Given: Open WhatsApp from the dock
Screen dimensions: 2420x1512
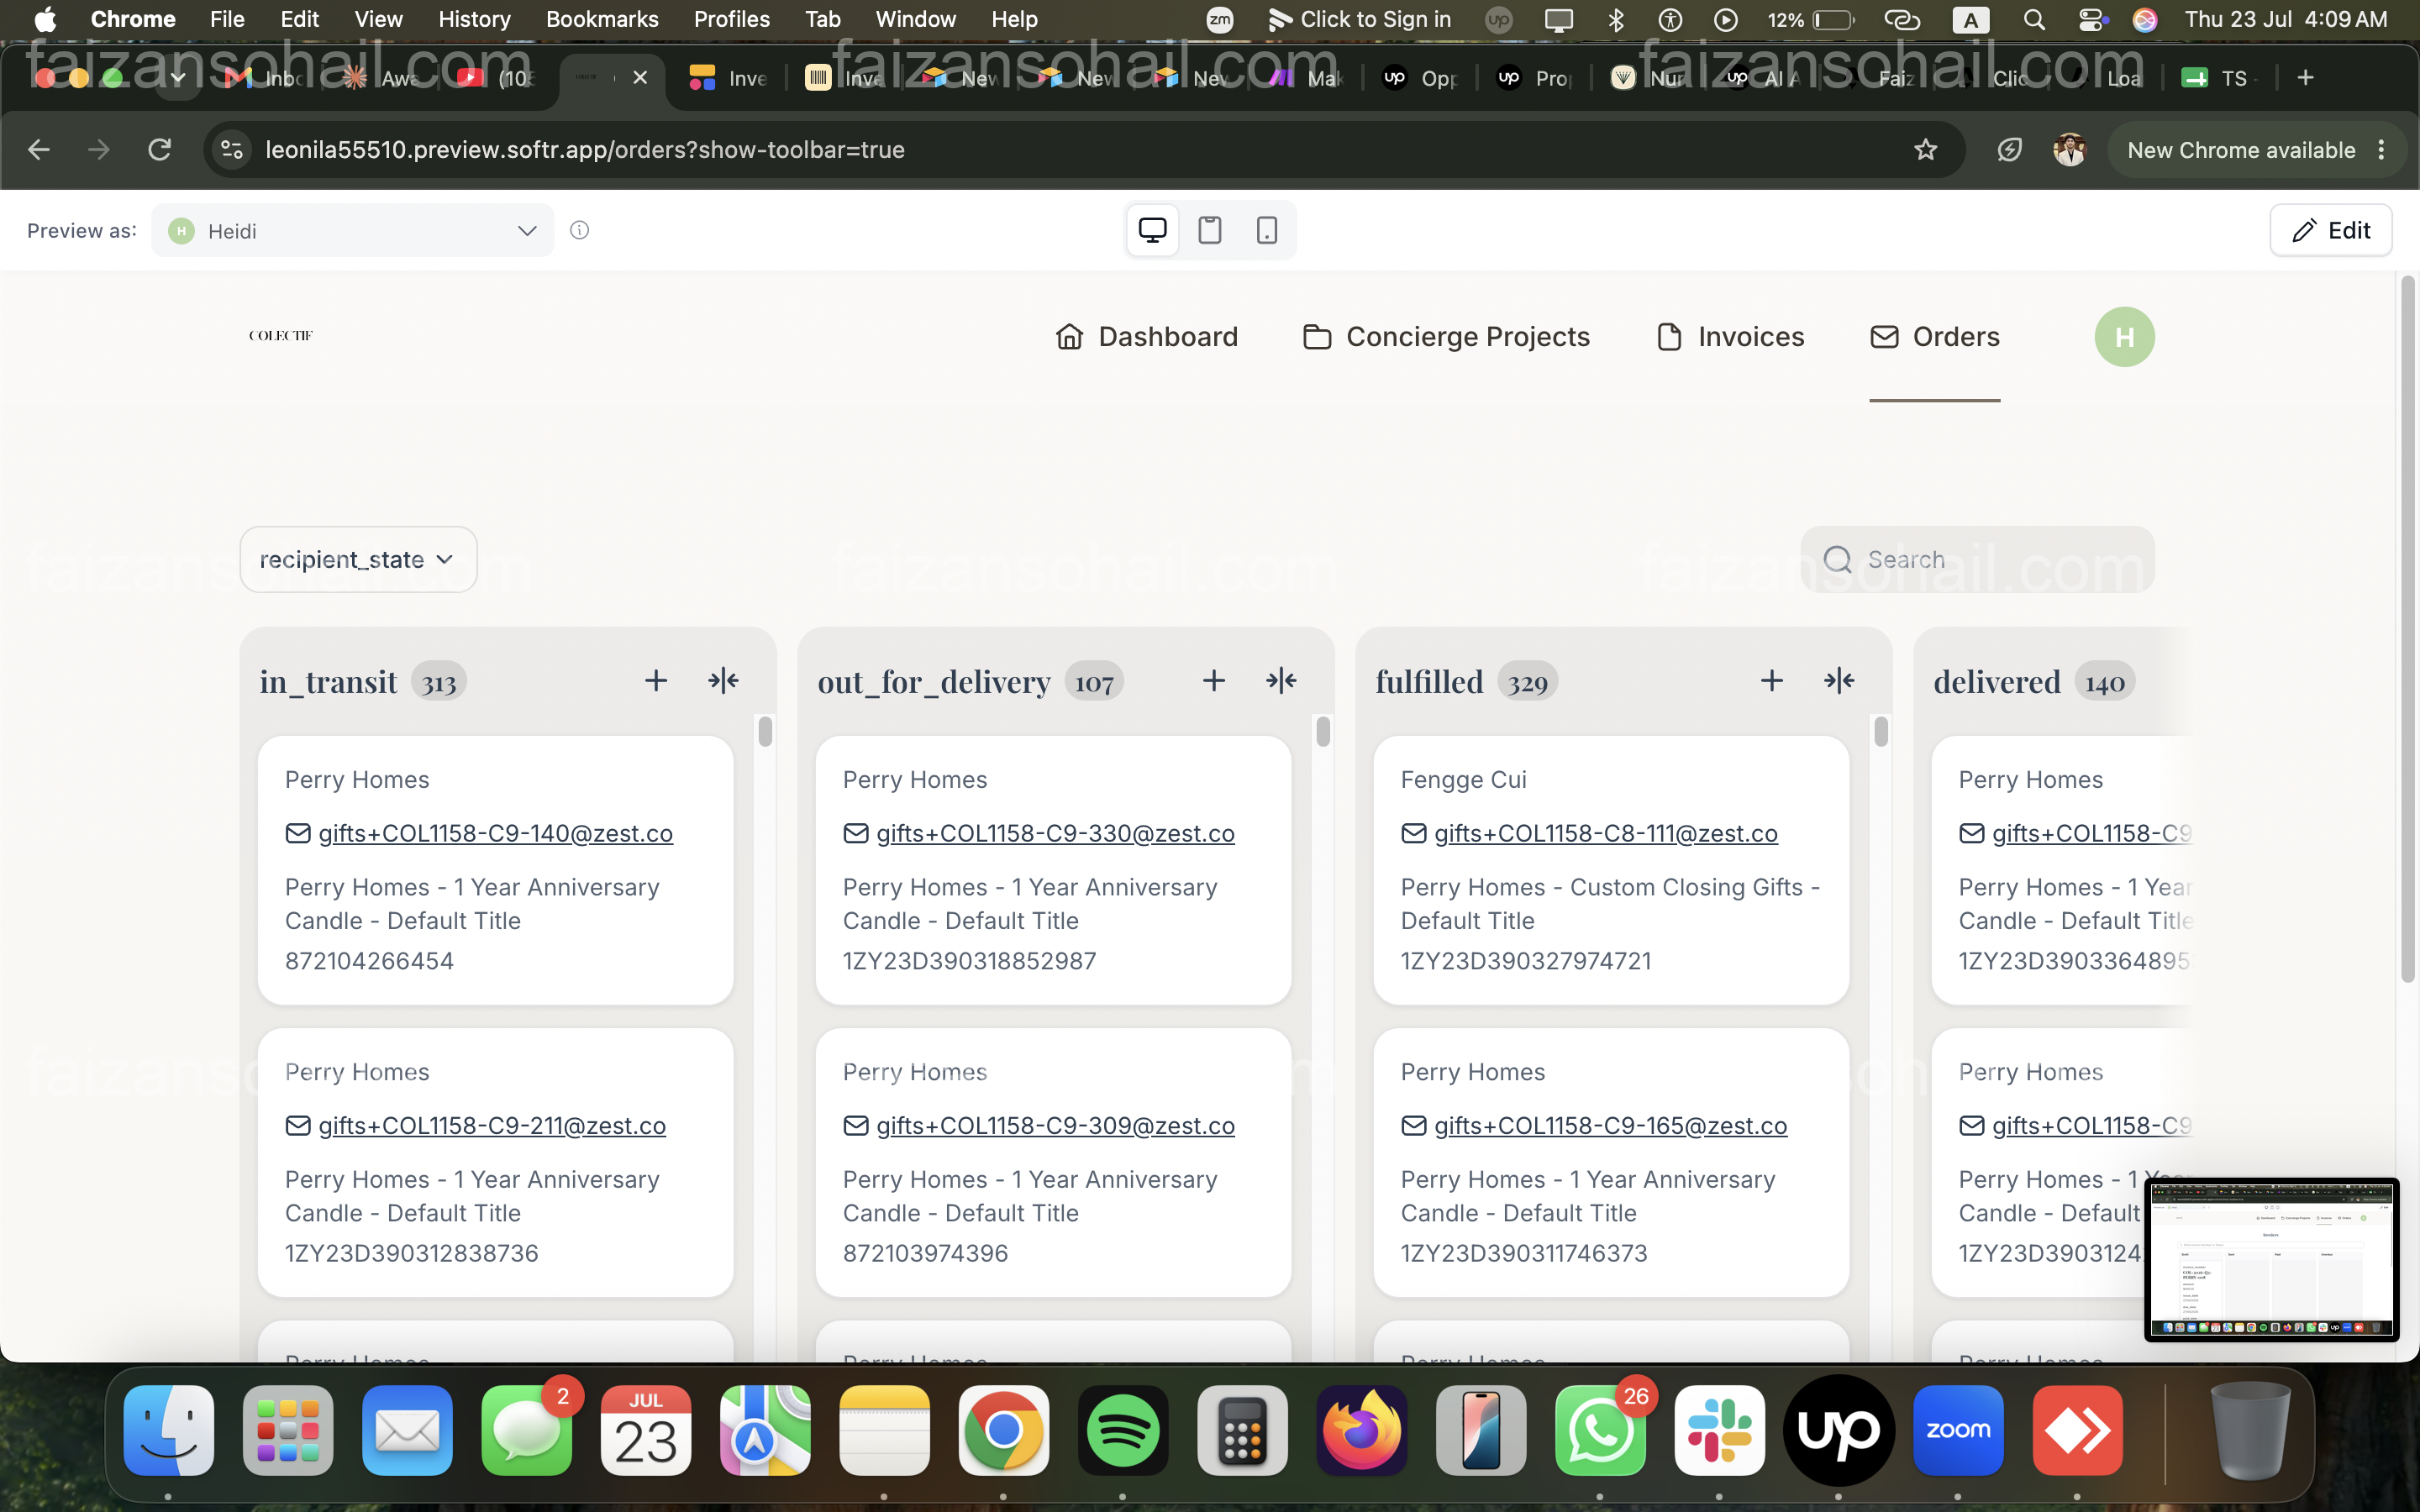Looking at the screenshot, I should [x=1600, y=1430].
